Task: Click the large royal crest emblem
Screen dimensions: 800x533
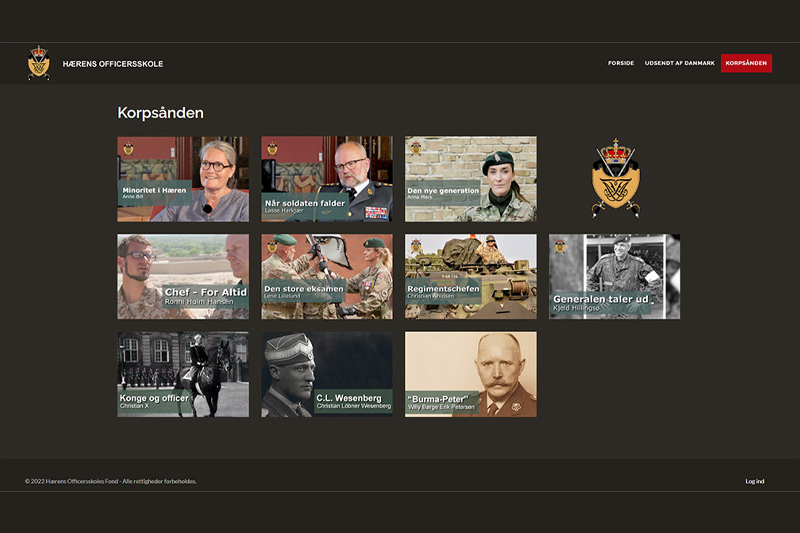Action: click(615, 178)
